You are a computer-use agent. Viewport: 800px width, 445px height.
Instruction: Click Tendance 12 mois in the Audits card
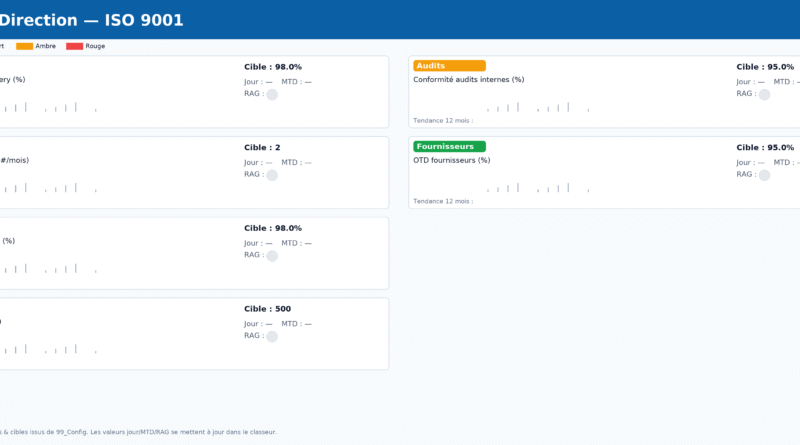click(x=442, y=120)
